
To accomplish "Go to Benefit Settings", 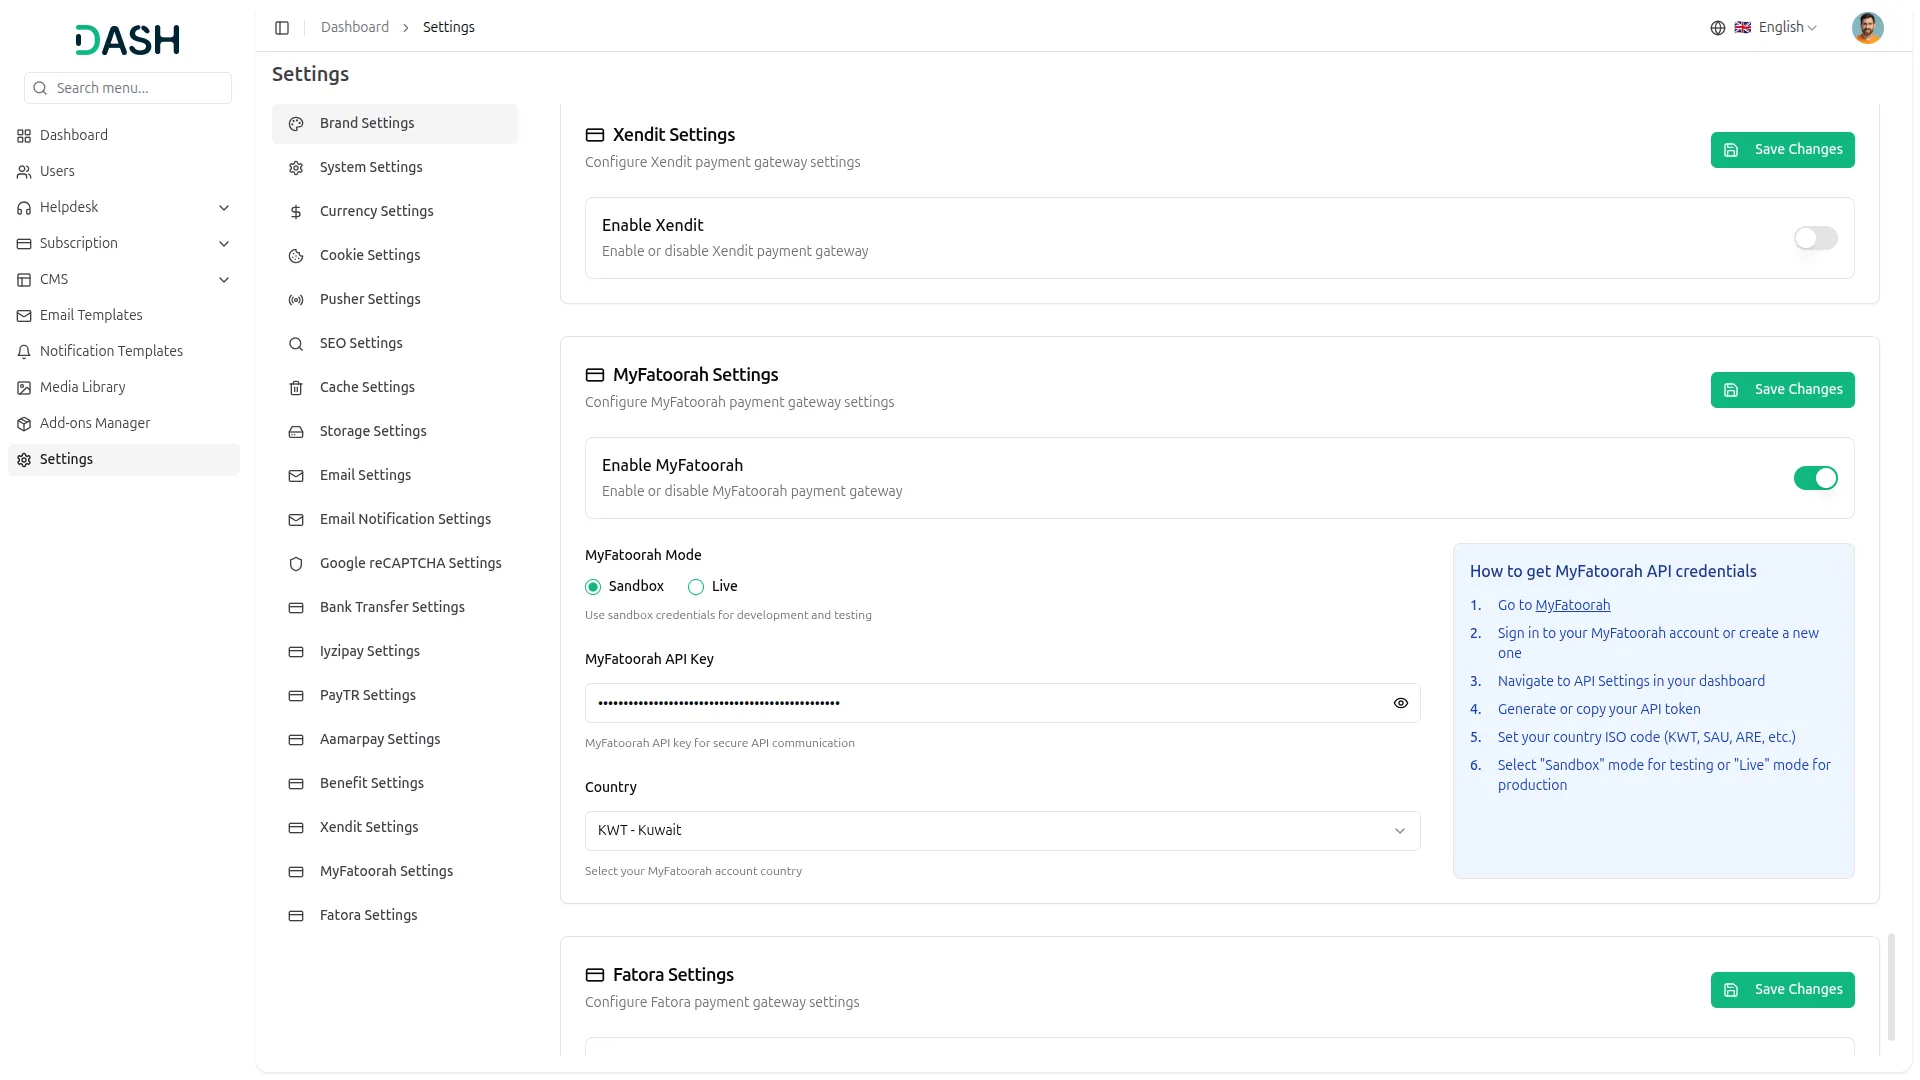I will point(394,784).
